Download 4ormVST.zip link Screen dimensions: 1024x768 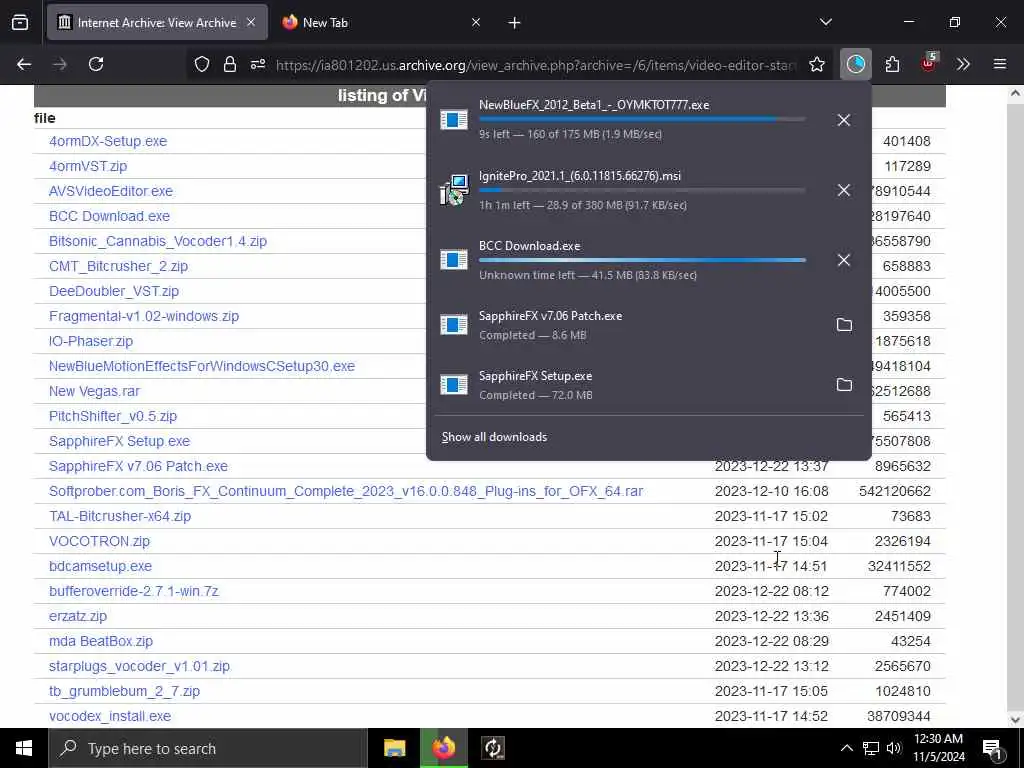[x=88, y=166]
